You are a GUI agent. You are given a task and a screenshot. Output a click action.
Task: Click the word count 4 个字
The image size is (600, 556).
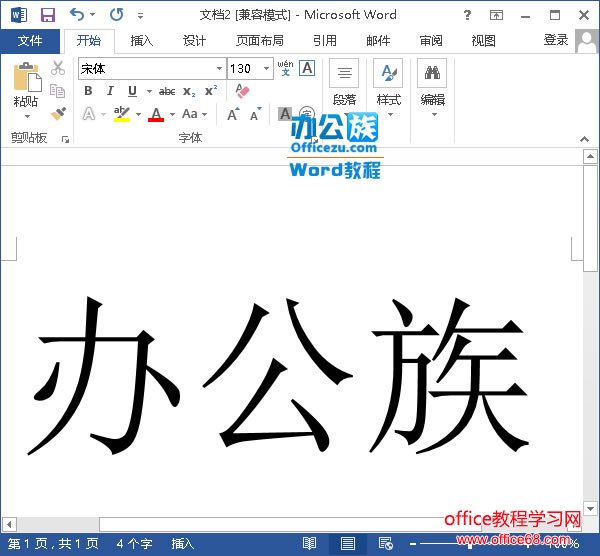(x=134, y=543)
